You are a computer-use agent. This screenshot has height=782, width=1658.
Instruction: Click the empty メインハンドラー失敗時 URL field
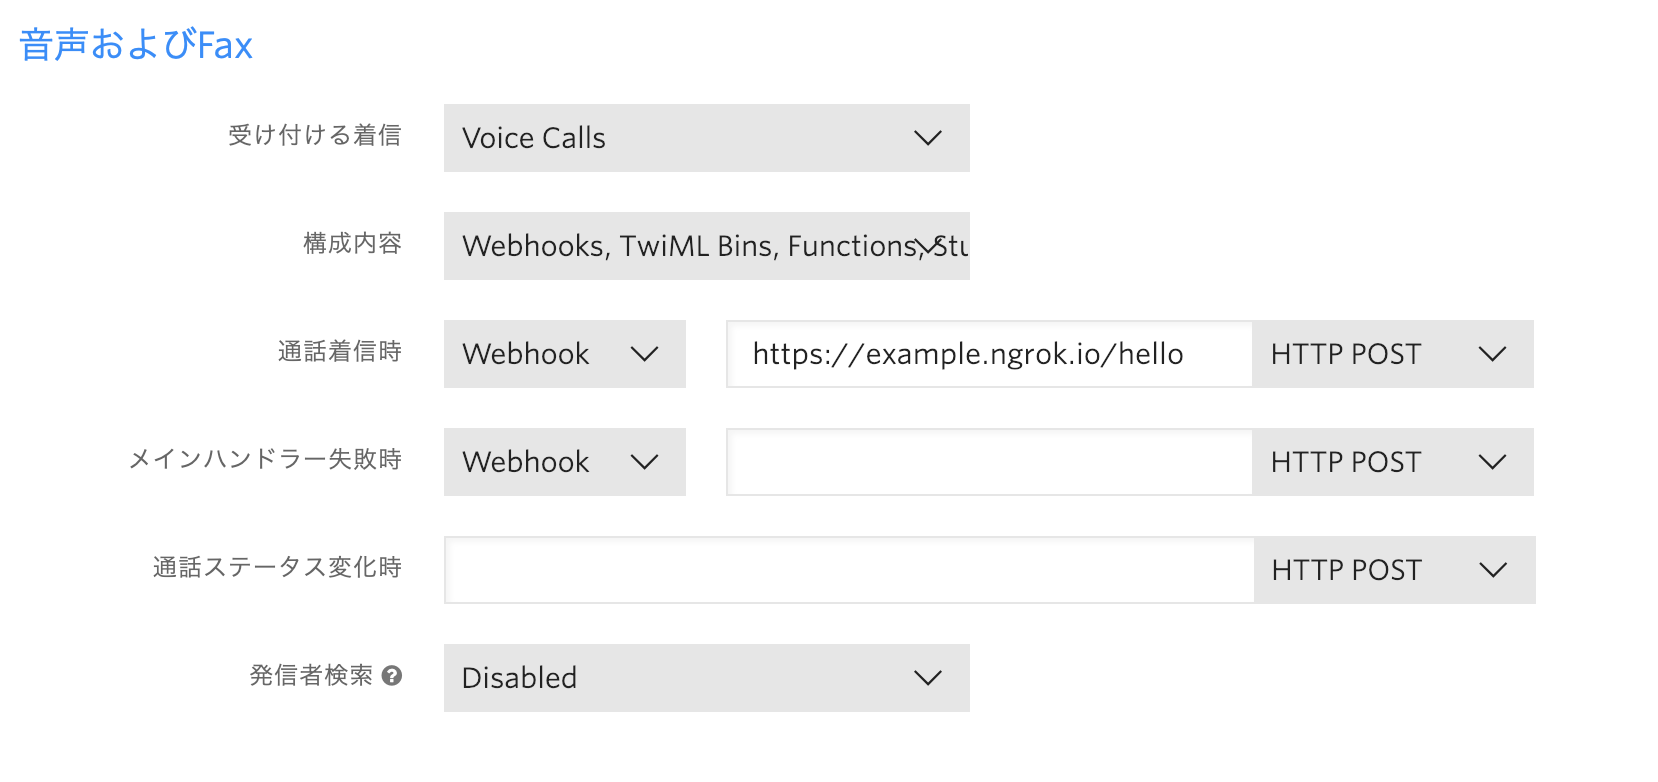pos(989,462)
